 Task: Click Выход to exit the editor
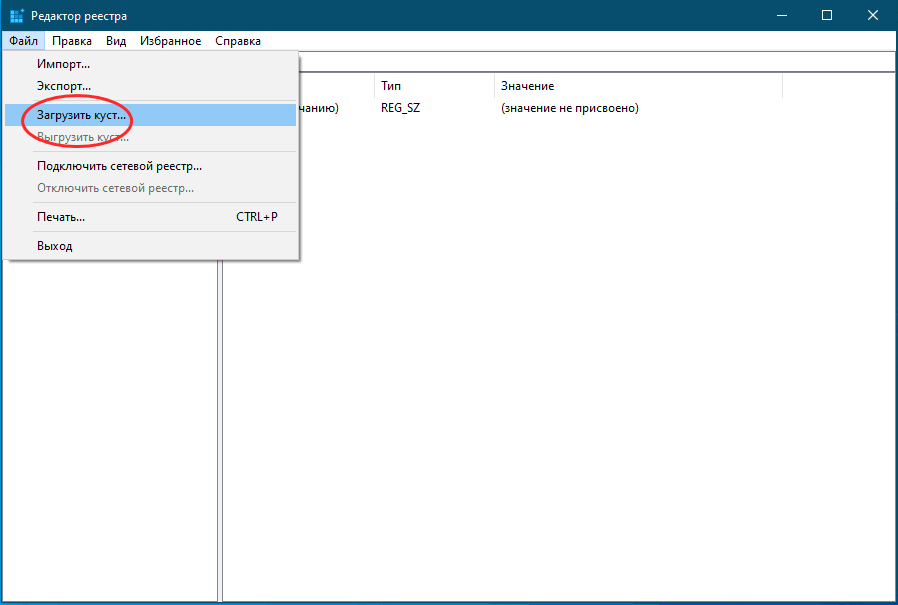pos(55,246)
